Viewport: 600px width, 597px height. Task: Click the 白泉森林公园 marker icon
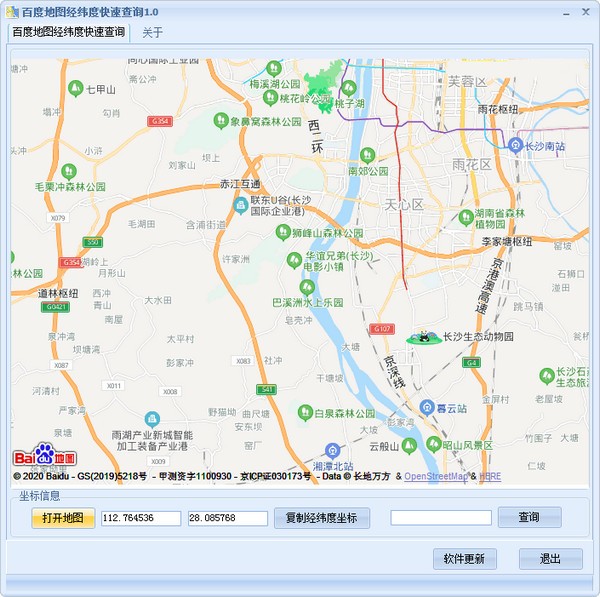point(305,413)
